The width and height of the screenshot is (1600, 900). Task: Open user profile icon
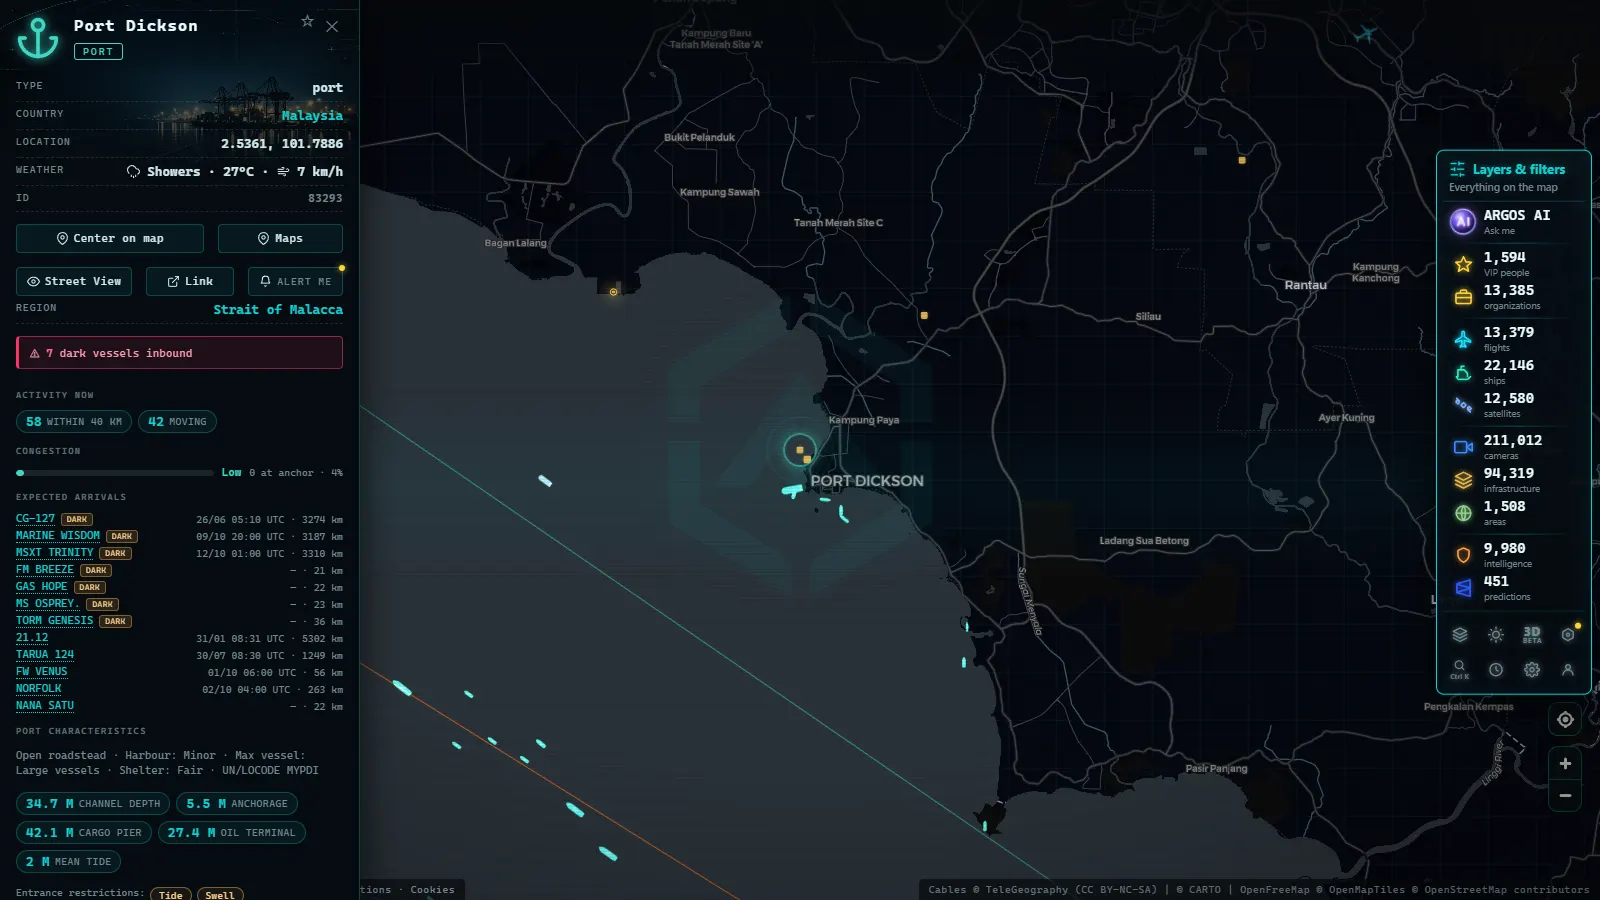coord(1568,670)
